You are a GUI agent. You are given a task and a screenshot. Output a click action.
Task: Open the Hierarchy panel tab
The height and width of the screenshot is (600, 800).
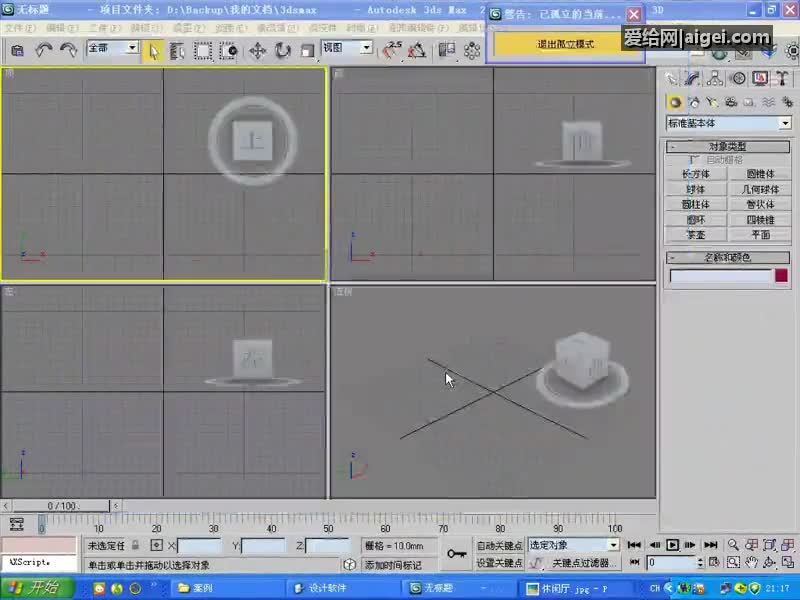pos(716,78)
